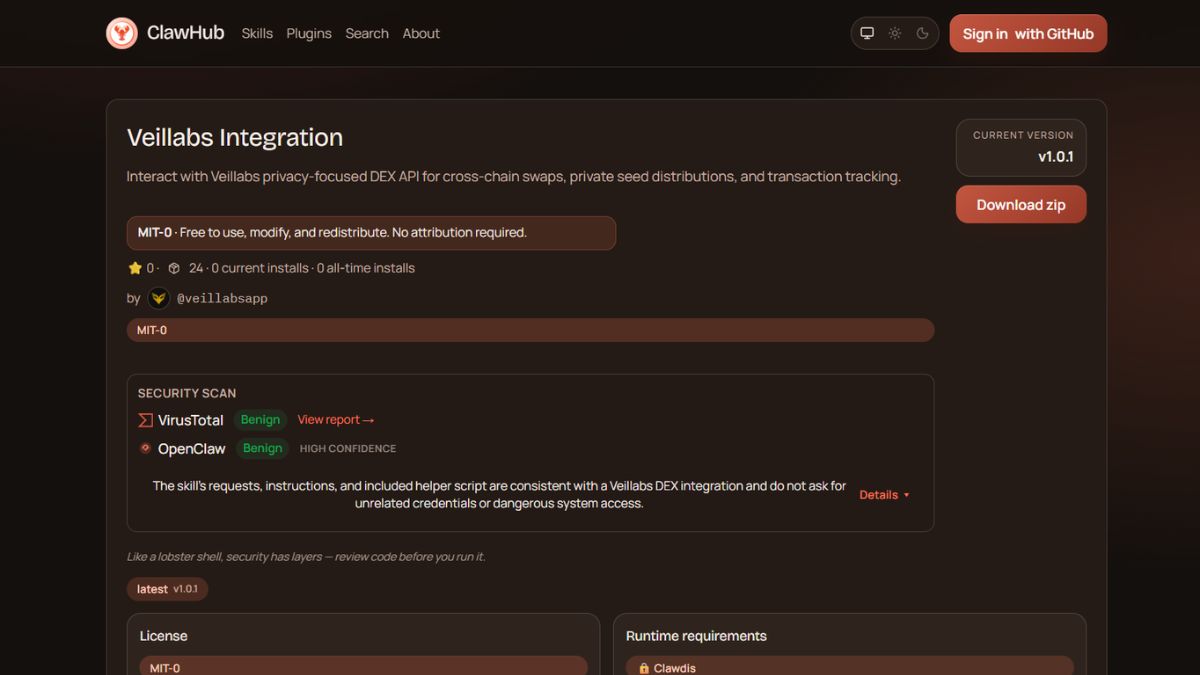View the VirusTotal report
This screenshot has height=675, width=1200.
[336, 420]
